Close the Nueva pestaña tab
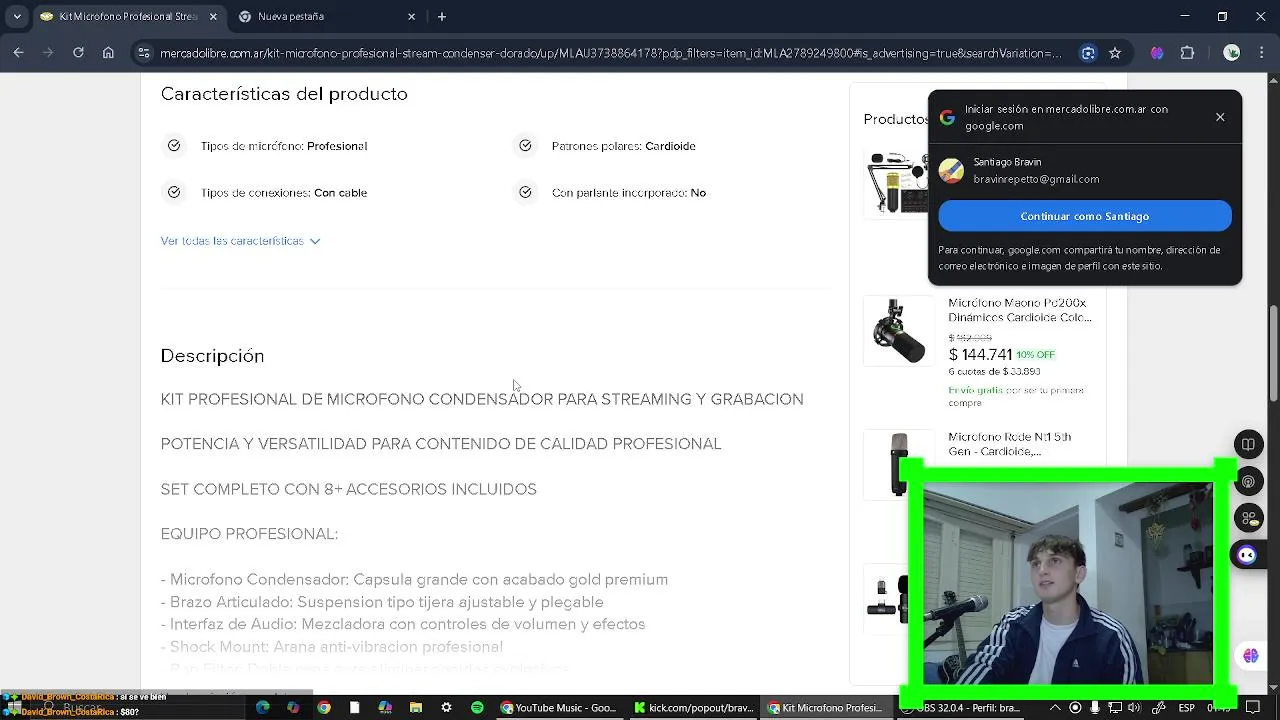1280x720 pixels. tap(411, 16)
